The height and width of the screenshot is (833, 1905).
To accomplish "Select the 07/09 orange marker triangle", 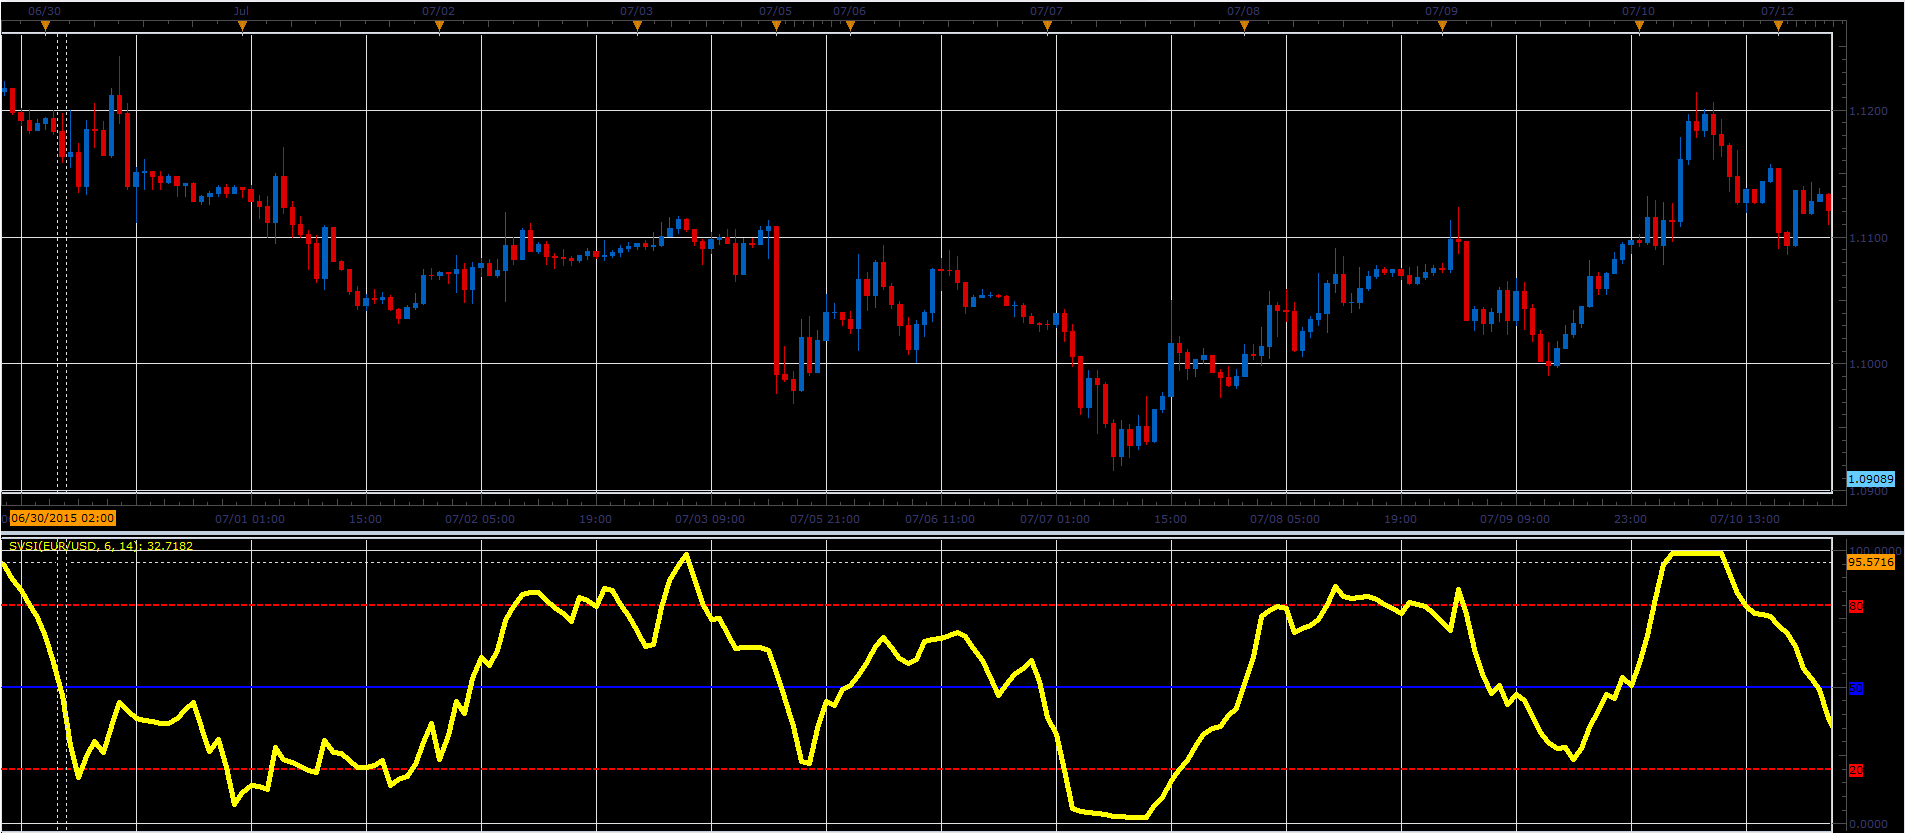I will point(1442,27).
